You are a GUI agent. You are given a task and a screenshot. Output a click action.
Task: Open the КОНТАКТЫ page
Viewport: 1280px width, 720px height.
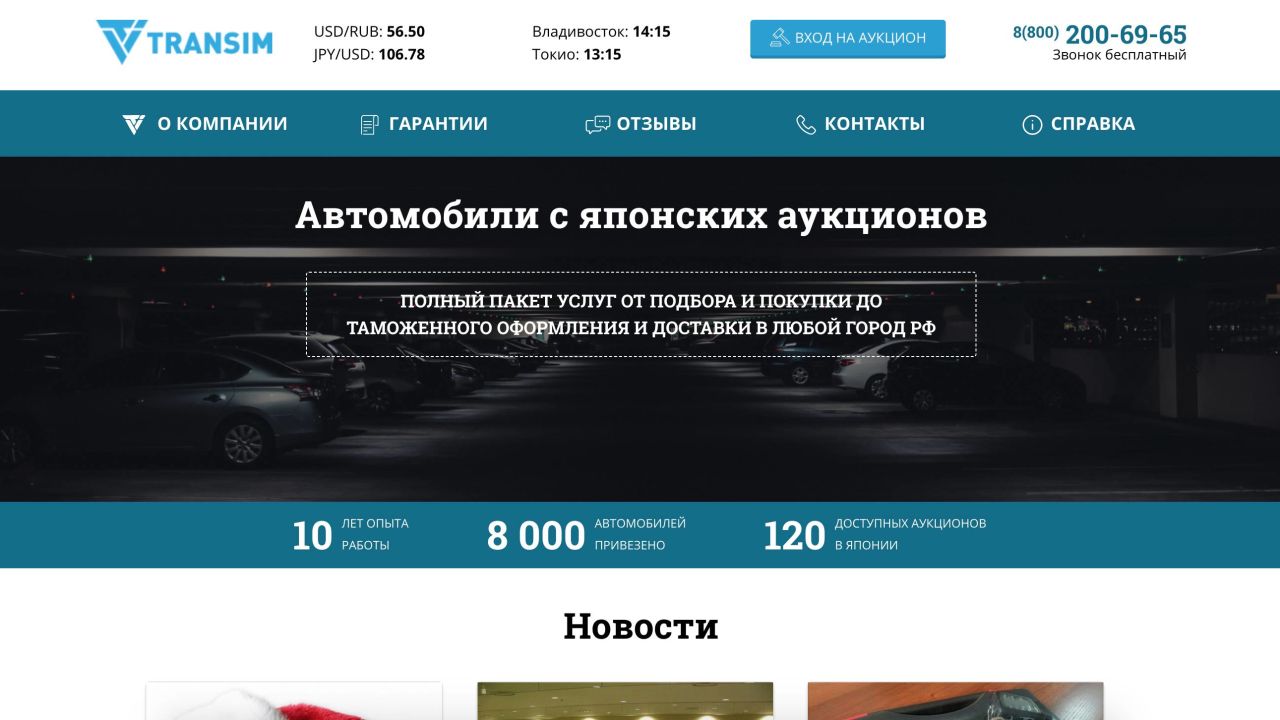(875, 123)
